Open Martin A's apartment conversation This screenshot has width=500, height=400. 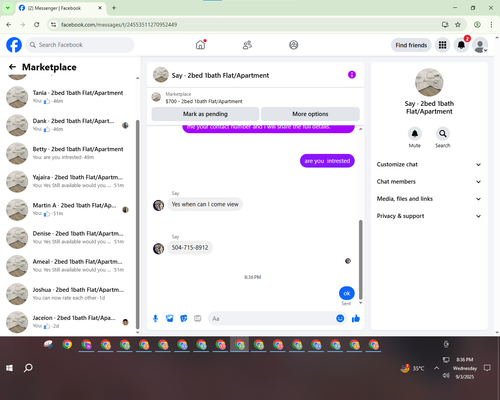(68, 209)
